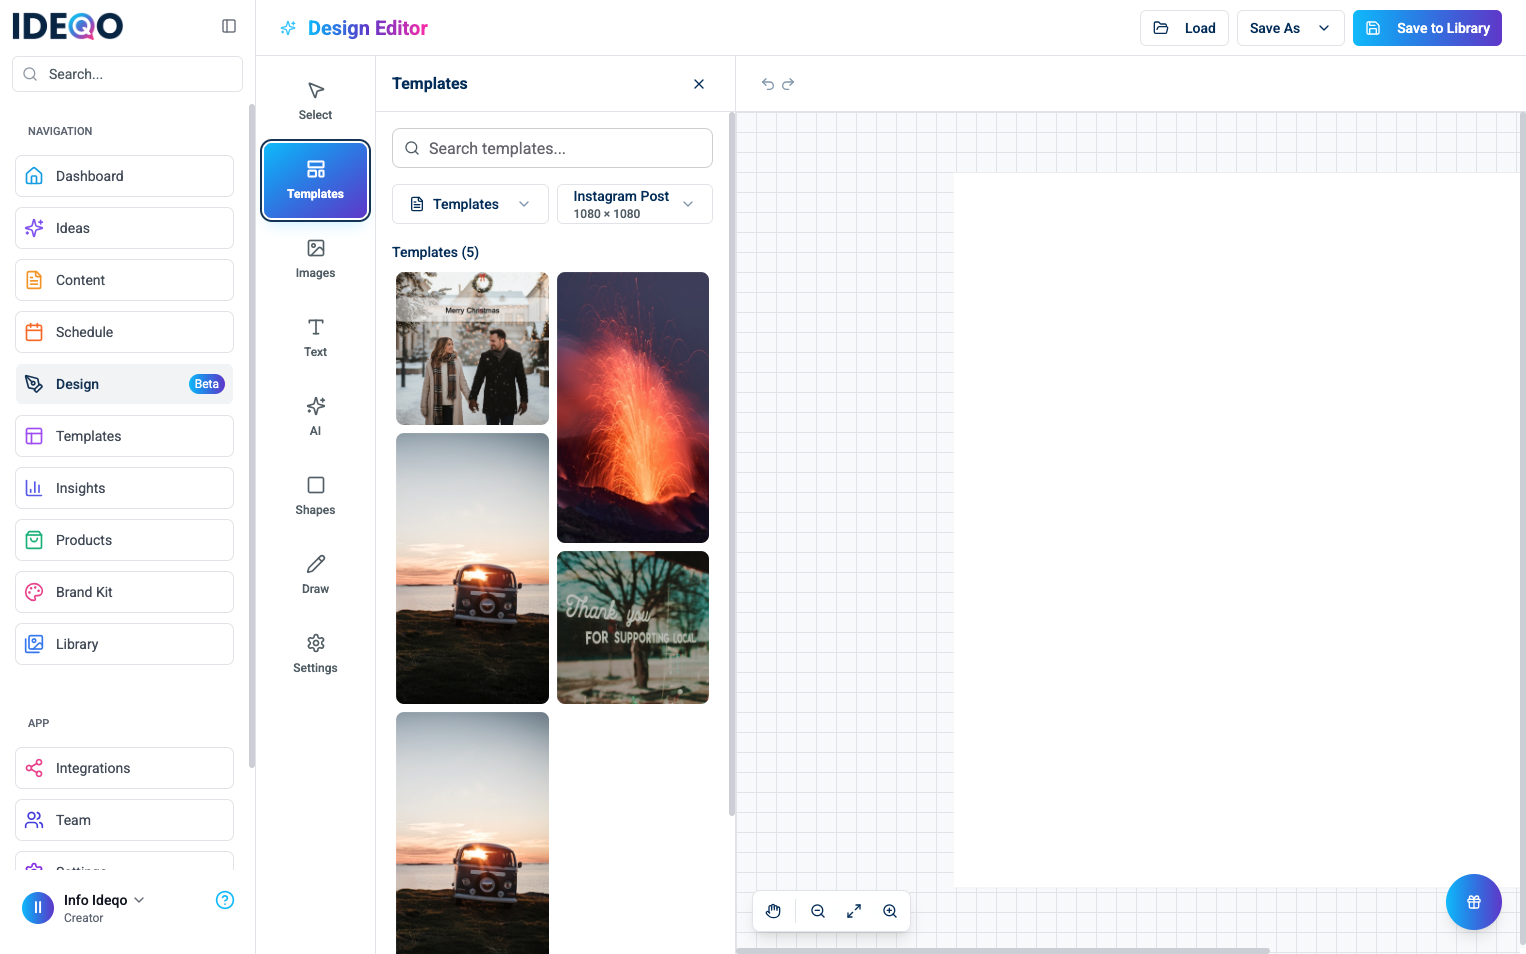Click the Load button
Viewport: 1526px width, 954px height.
(1184, 28)
